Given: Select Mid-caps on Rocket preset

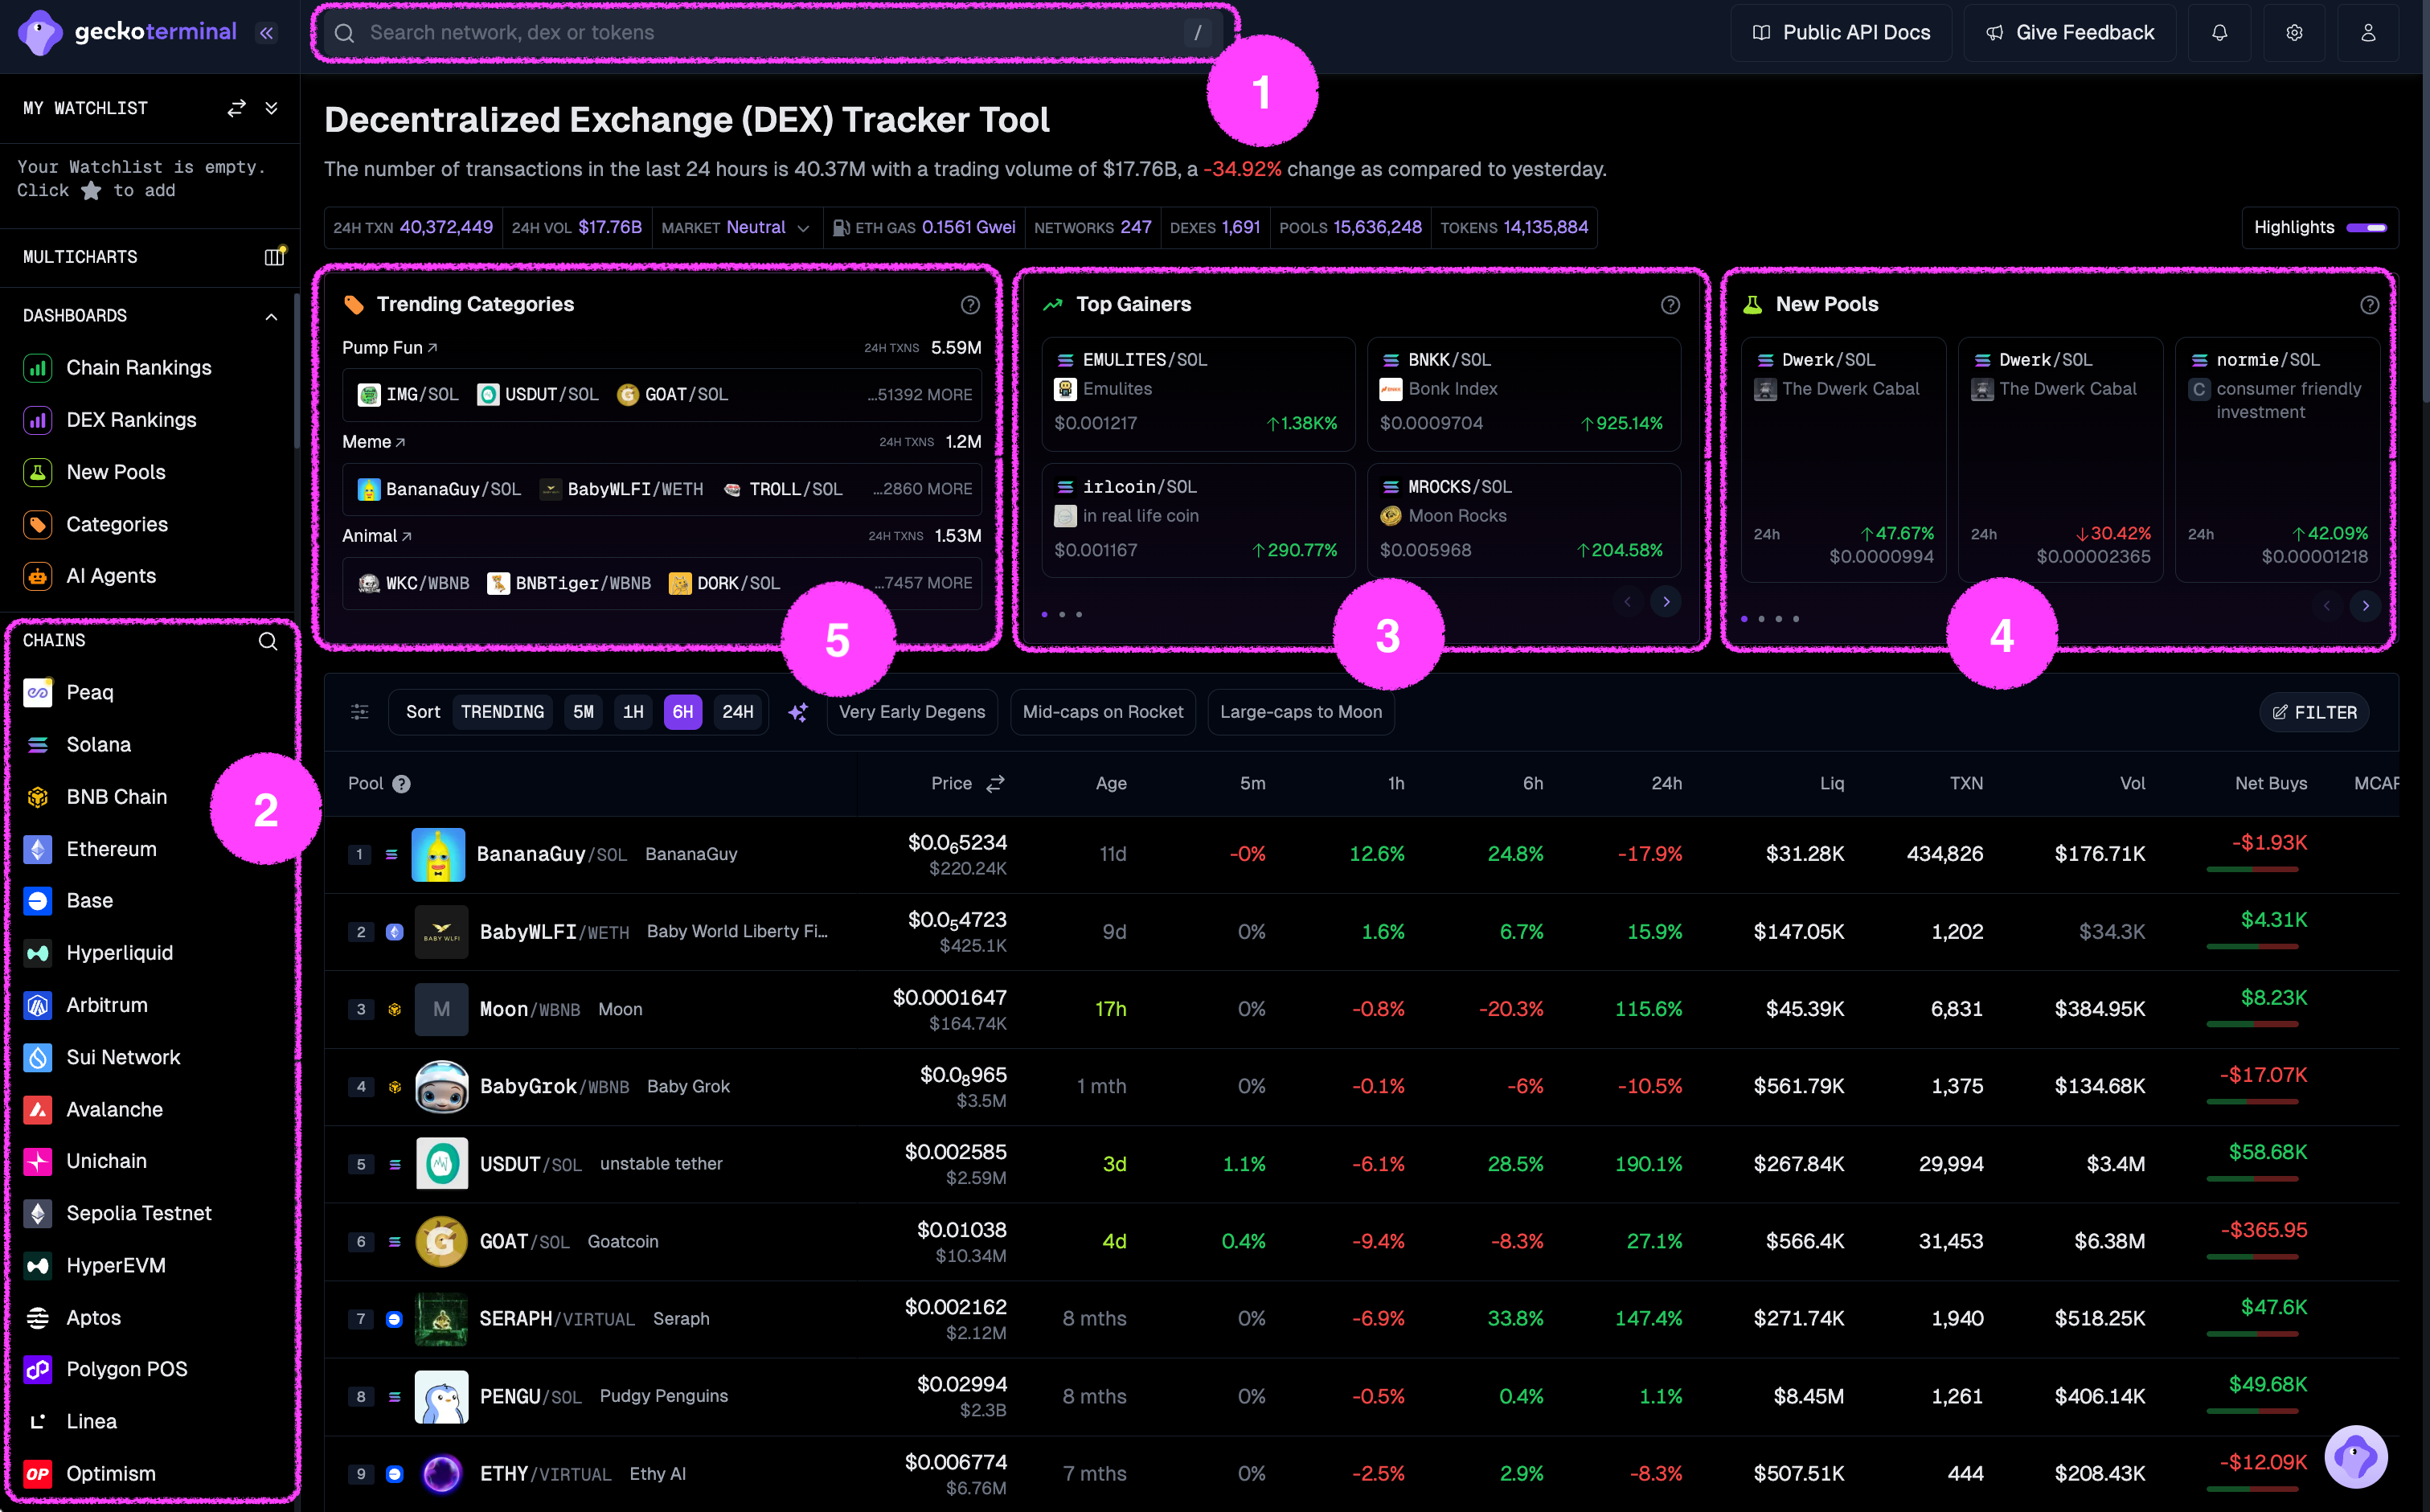Looking at the screenshot, I should 1103,712.
